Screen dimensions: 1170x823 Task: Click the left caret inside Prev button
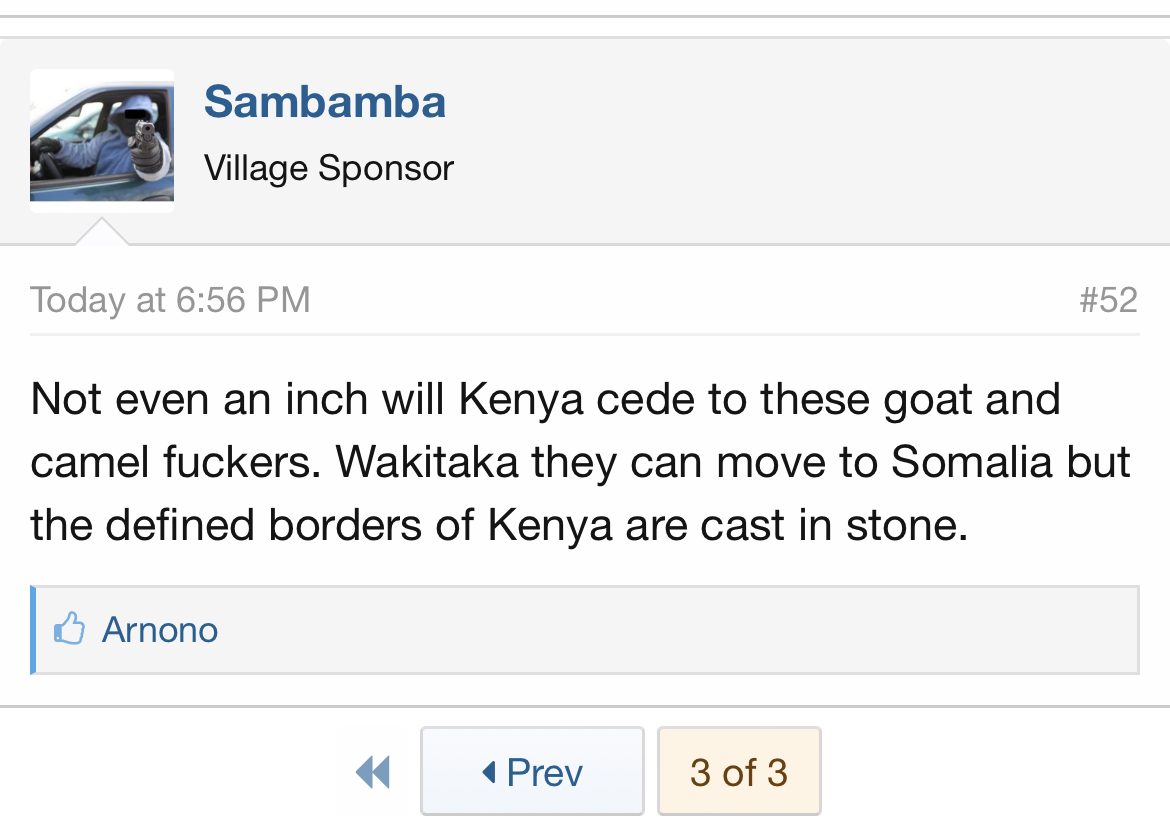[x=489, y=772]
